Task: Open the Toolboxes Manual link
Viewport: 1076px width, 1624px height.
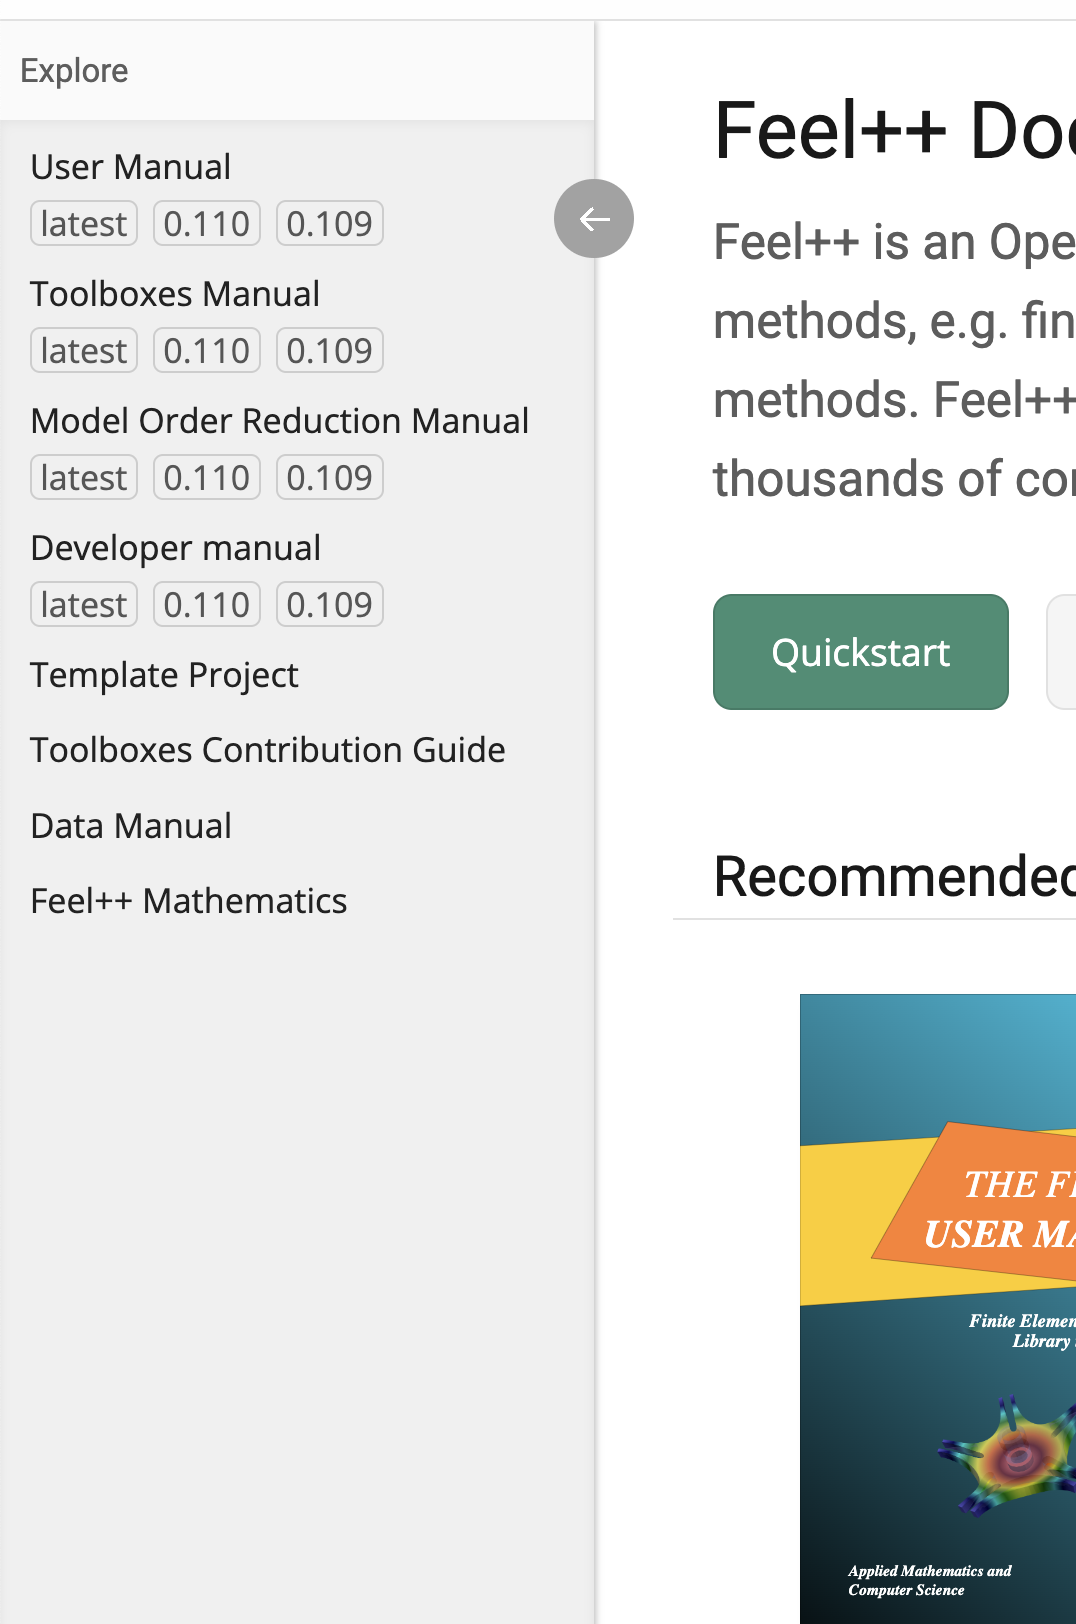Action: [175, 294]
